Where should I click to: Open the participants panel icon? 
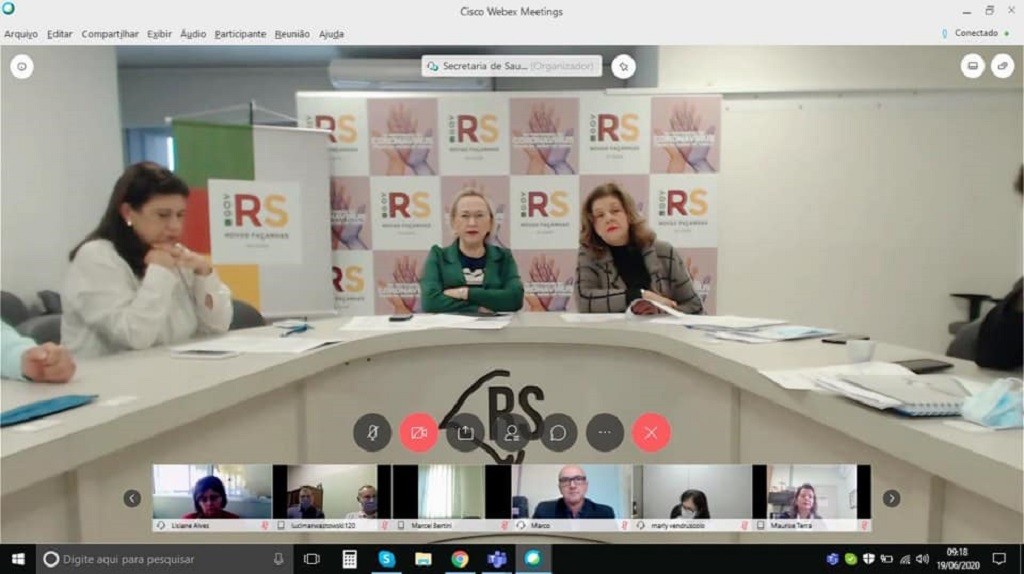tap(512, 433)
